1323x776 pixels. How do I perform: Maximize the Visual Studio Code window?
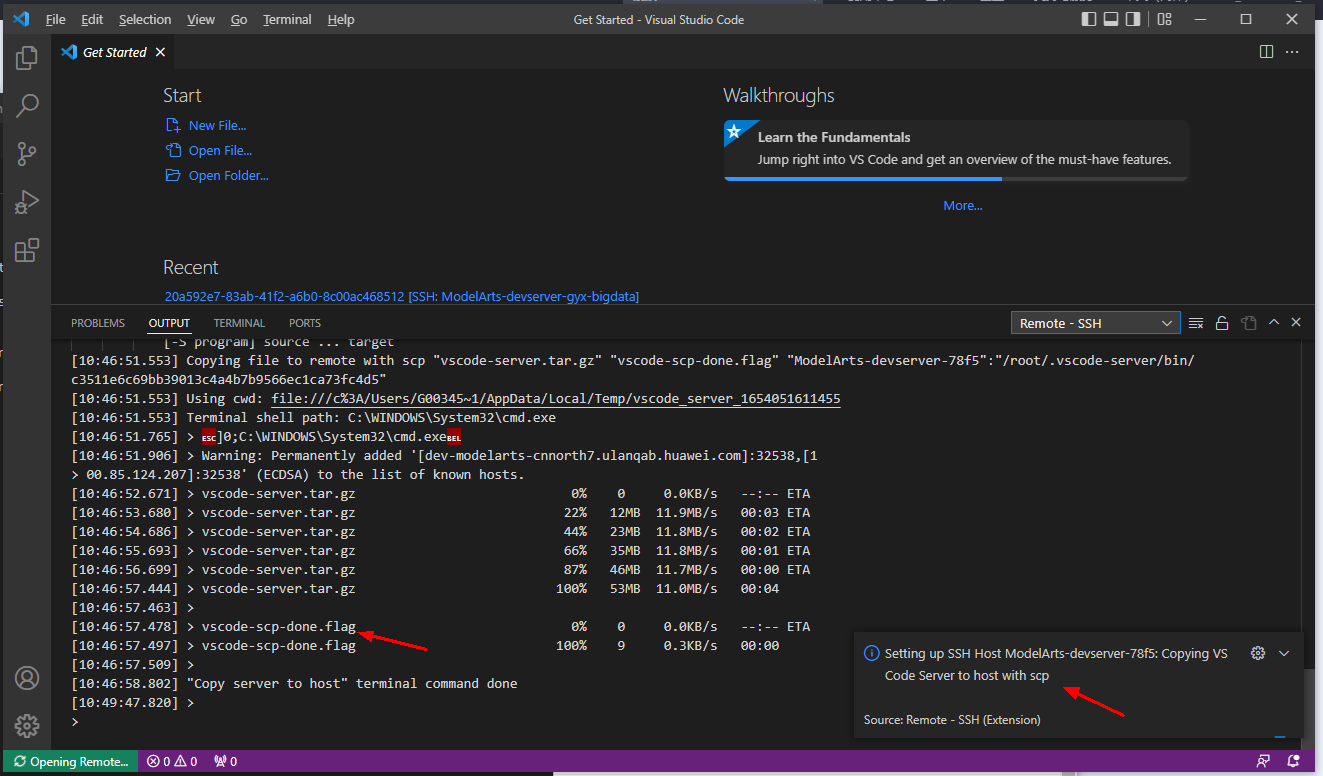click(1246, 19)
